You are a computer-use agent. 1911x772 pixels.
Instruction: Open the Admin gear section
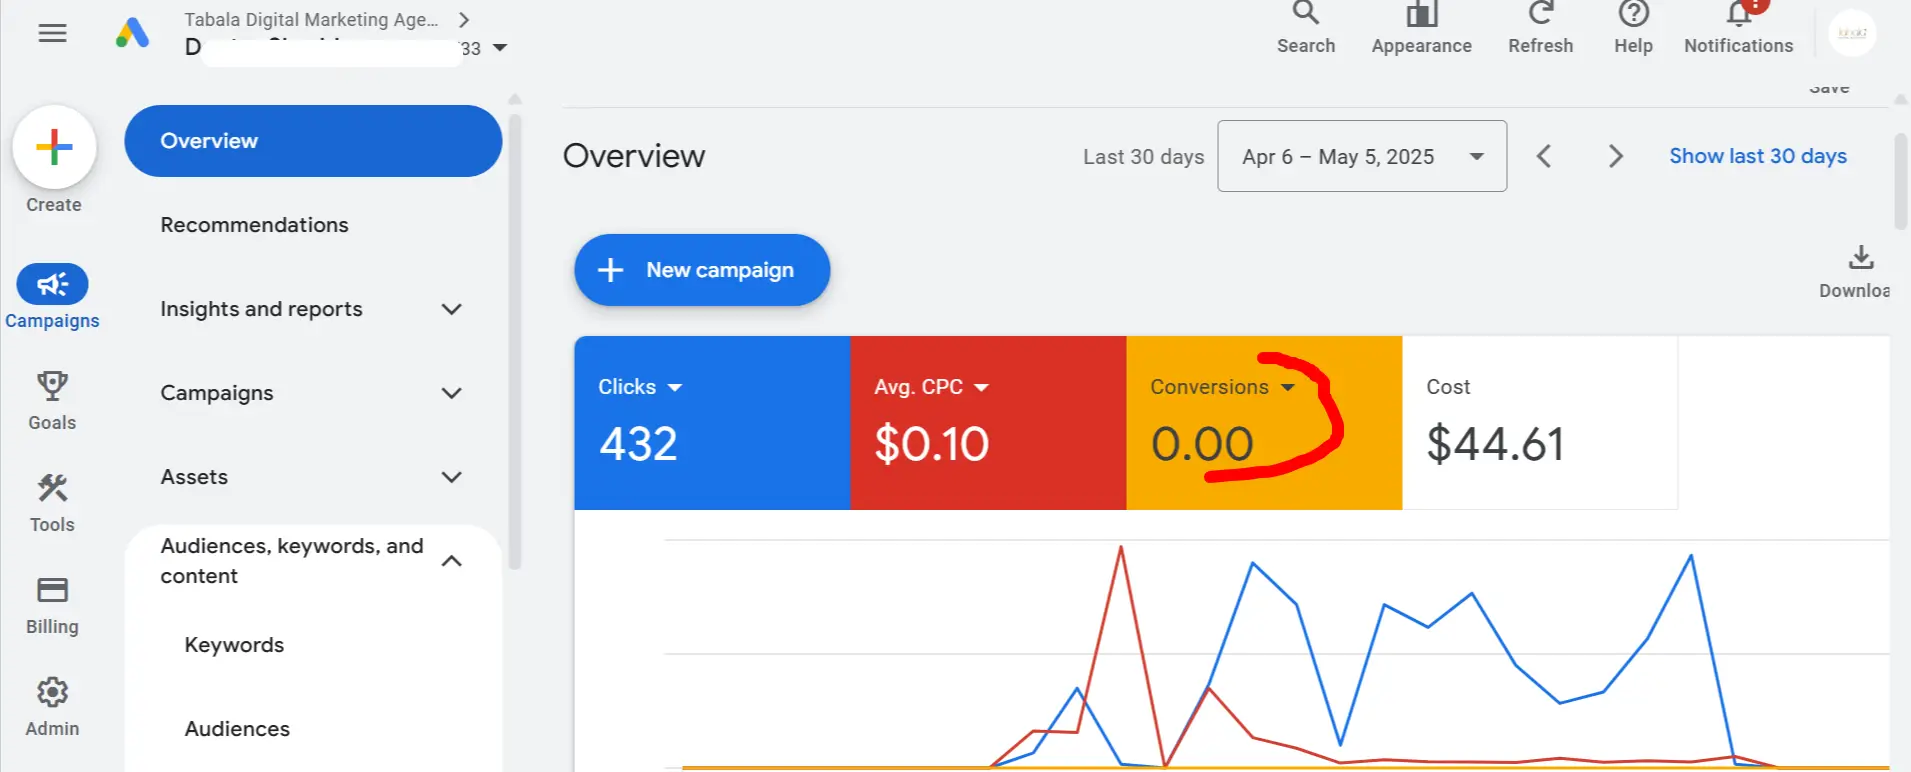(x=52, y=707)
